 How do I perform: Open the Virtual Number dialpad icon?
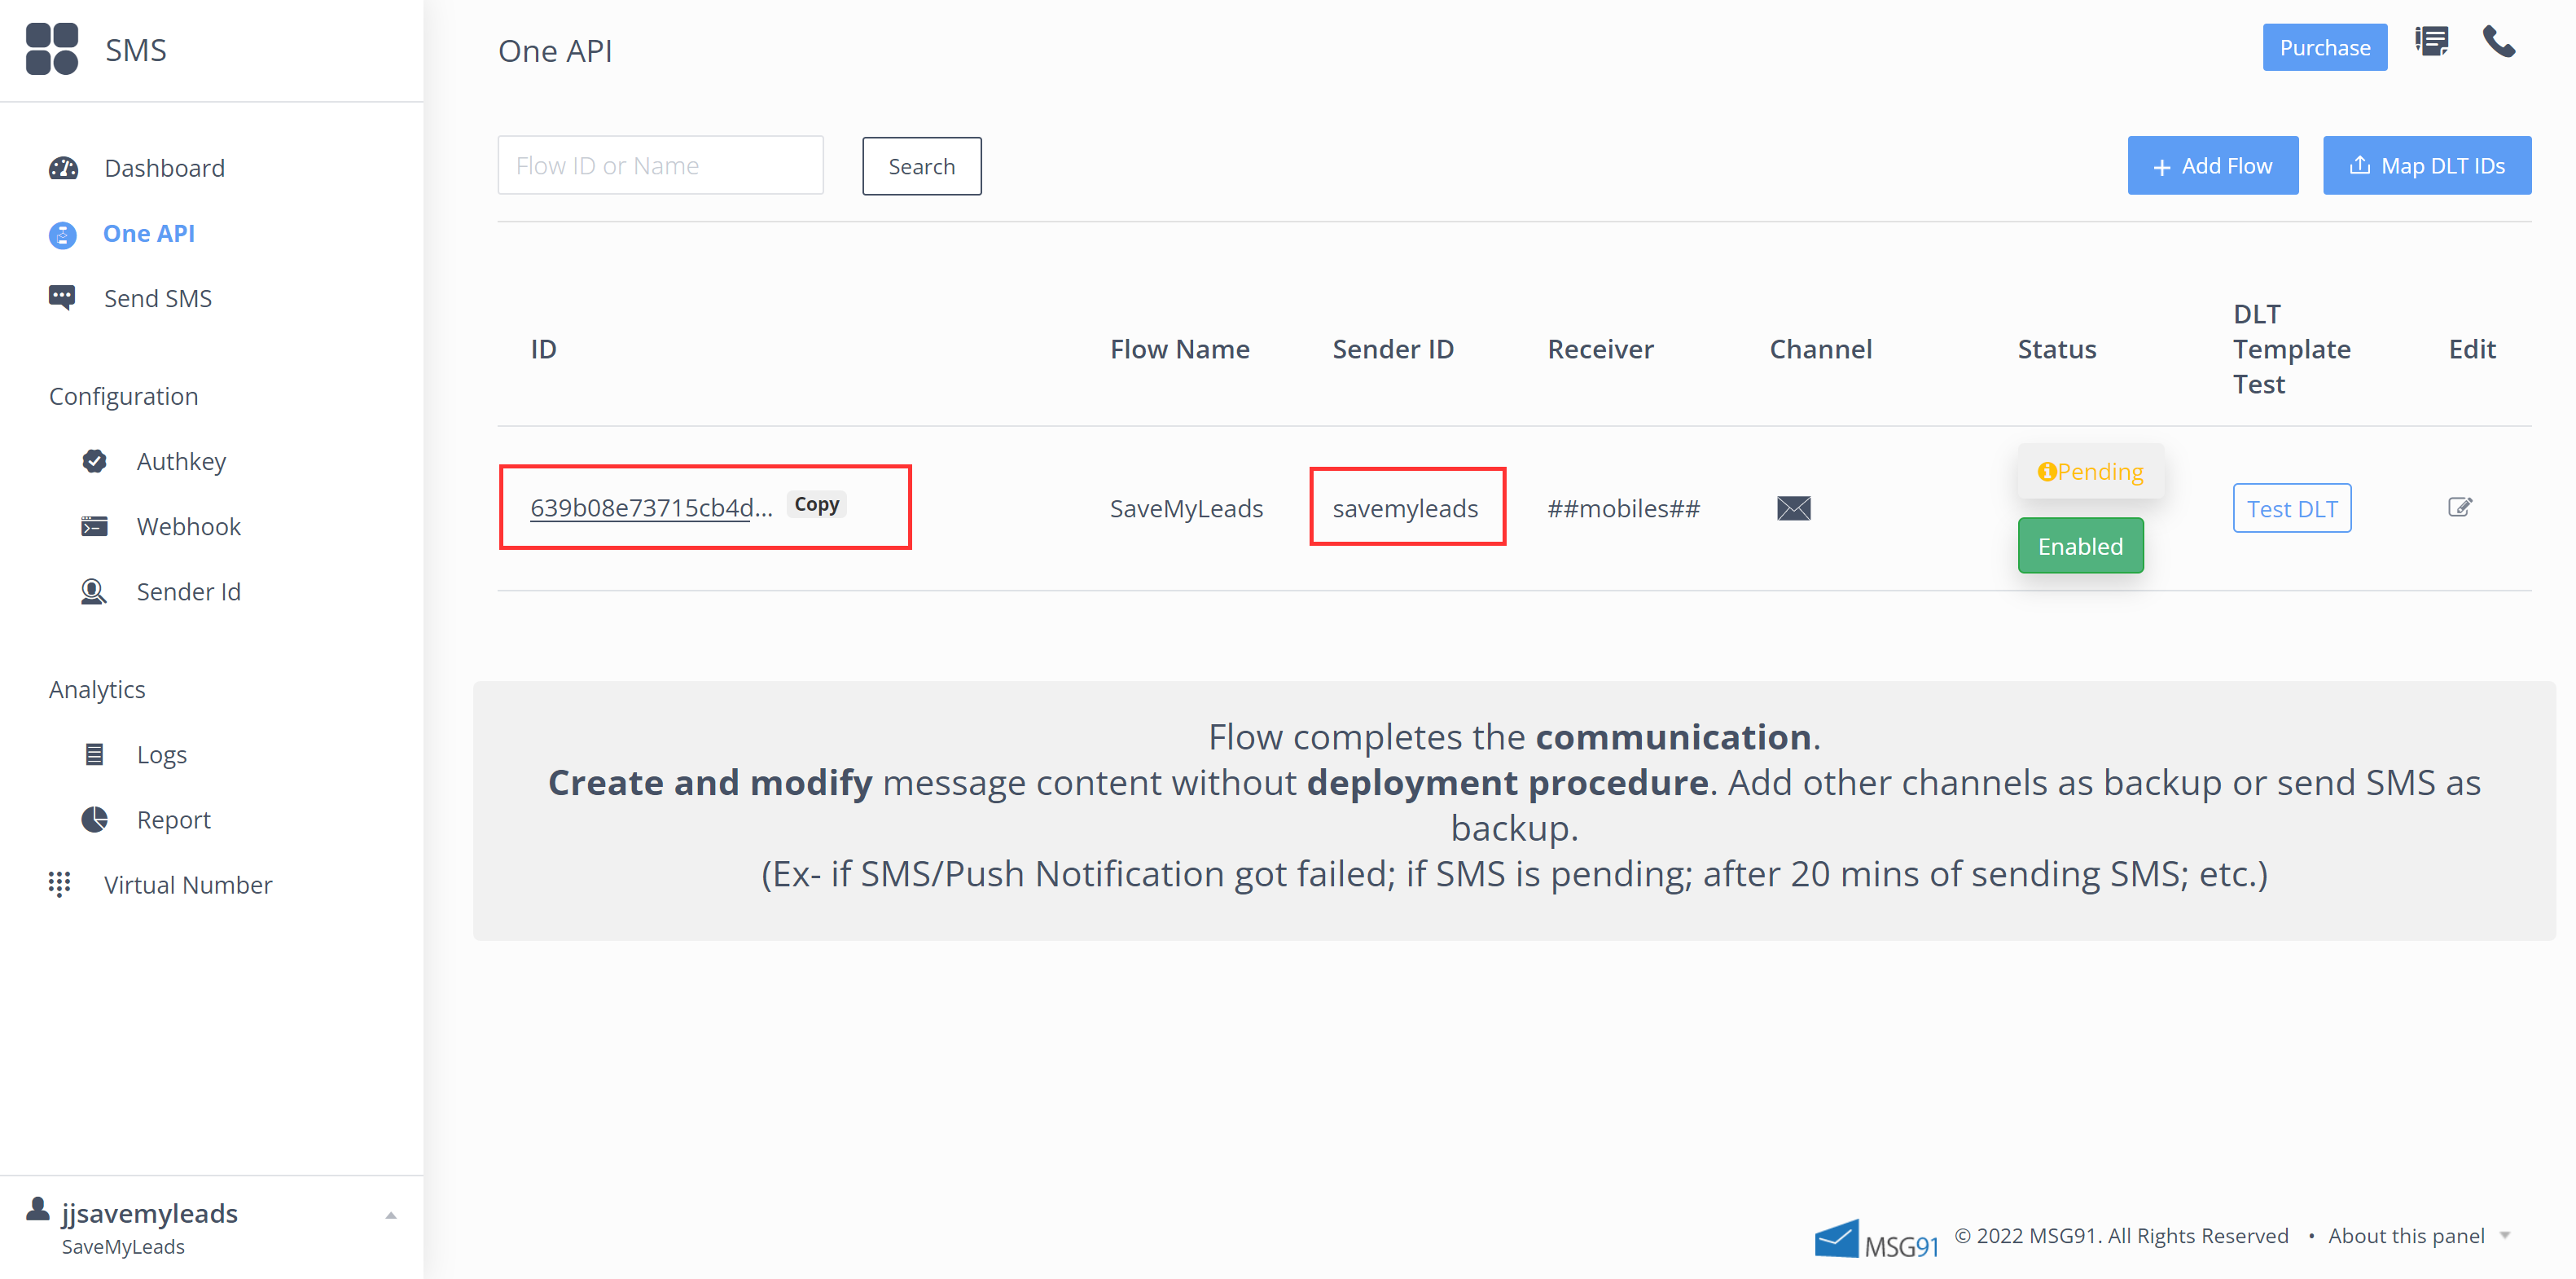point(60,884)
